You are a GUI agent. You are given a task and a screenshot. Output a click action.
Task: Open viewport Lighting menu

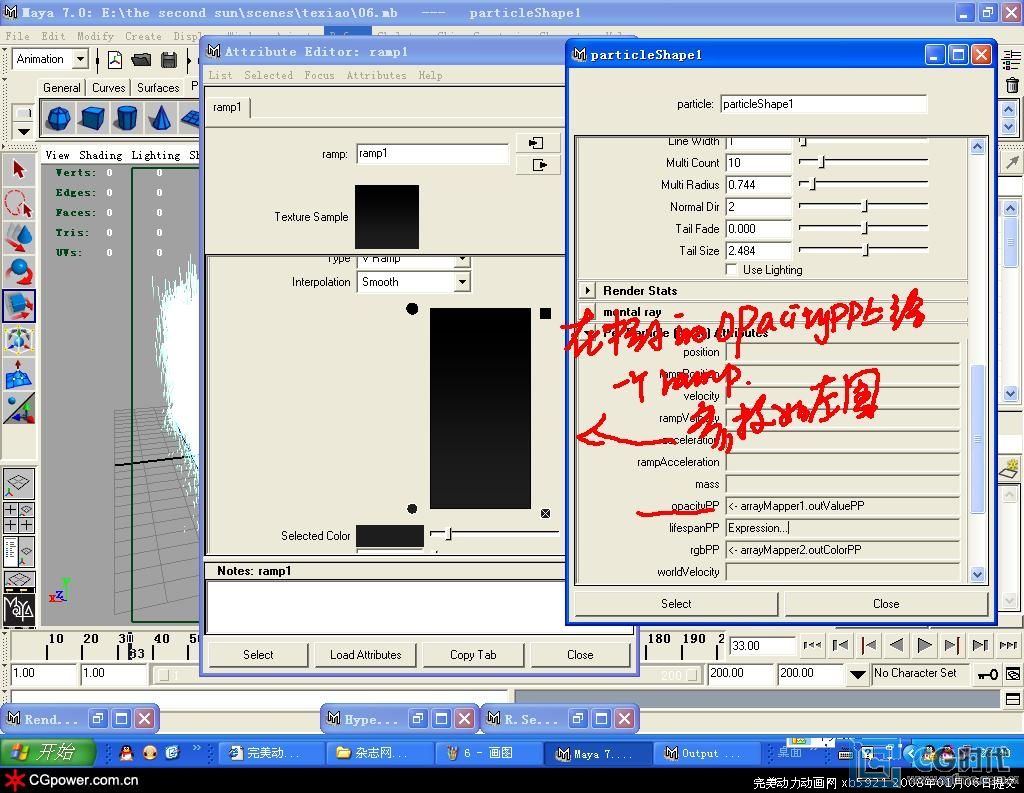[155, 155]
